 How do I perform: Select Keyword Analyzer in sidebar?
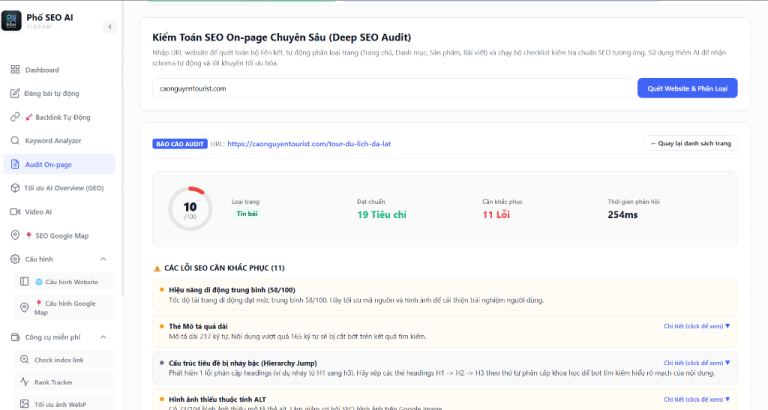[x=59, y=141]
